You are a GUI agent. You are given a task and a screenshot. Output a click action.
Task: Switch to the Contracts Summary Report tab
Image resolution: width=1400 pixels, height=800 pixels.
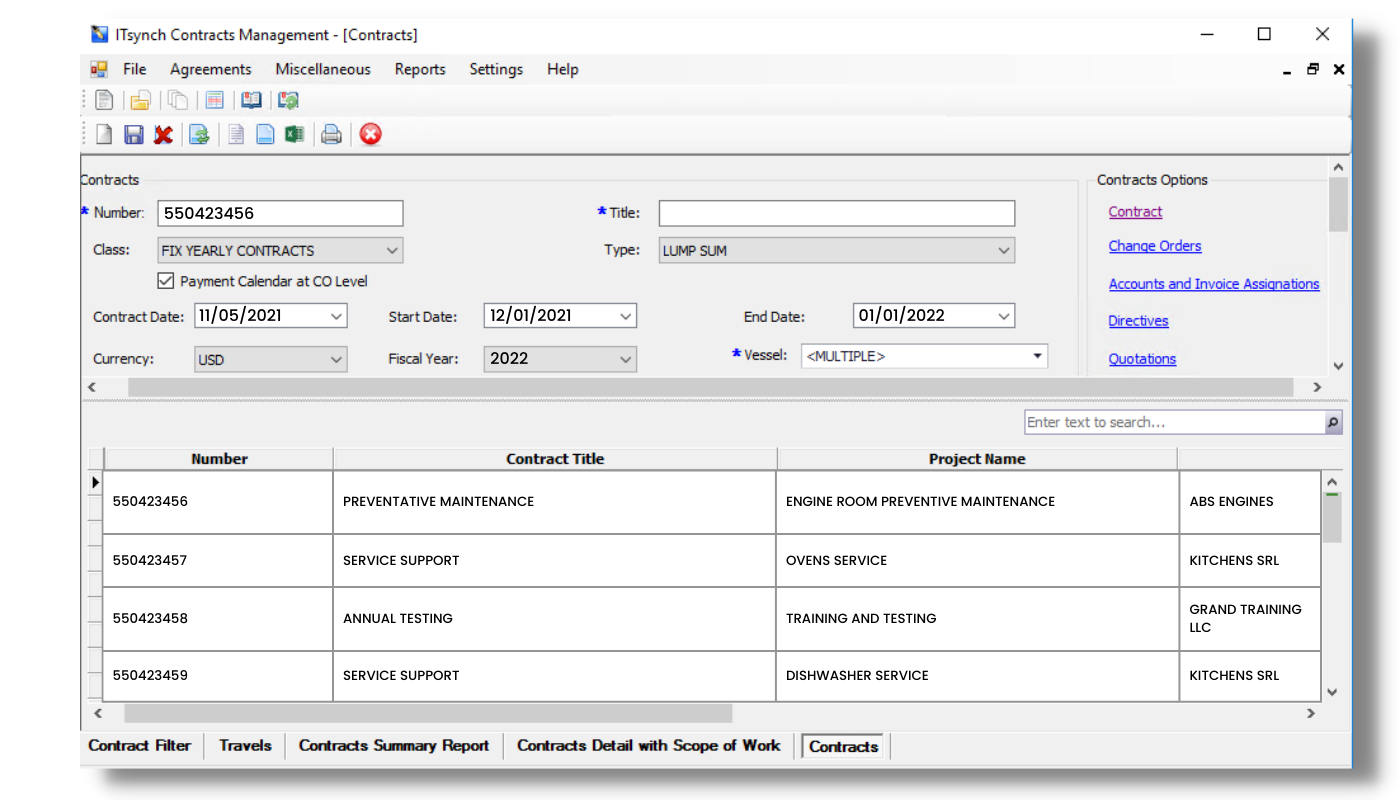coord(393,745)
